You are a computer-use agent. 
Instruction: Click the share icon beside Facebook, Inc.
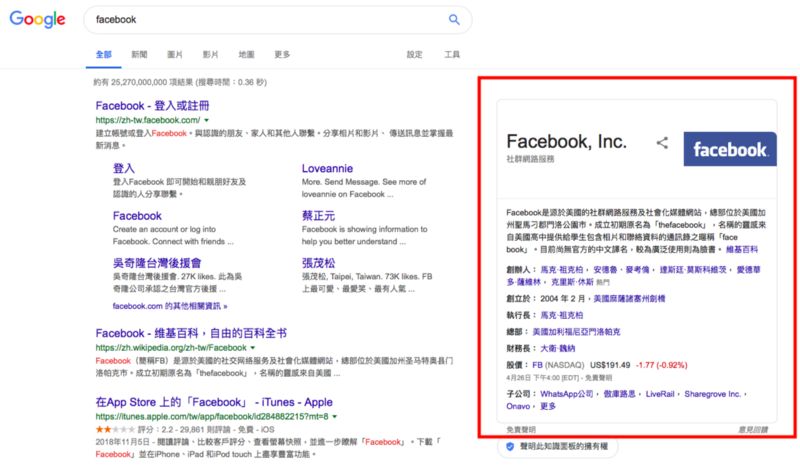tap(662, 143)
